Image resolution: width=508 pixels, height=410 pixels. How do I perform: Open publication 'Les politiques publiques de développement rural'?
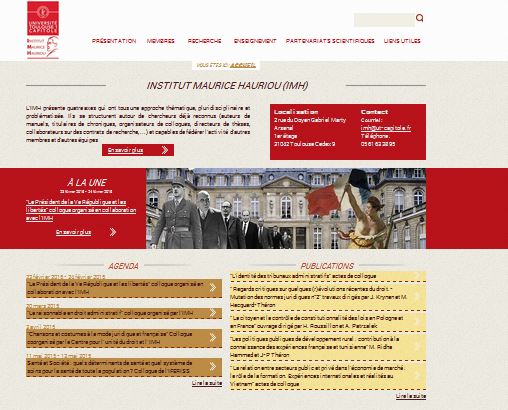click(x=328, y=347)
